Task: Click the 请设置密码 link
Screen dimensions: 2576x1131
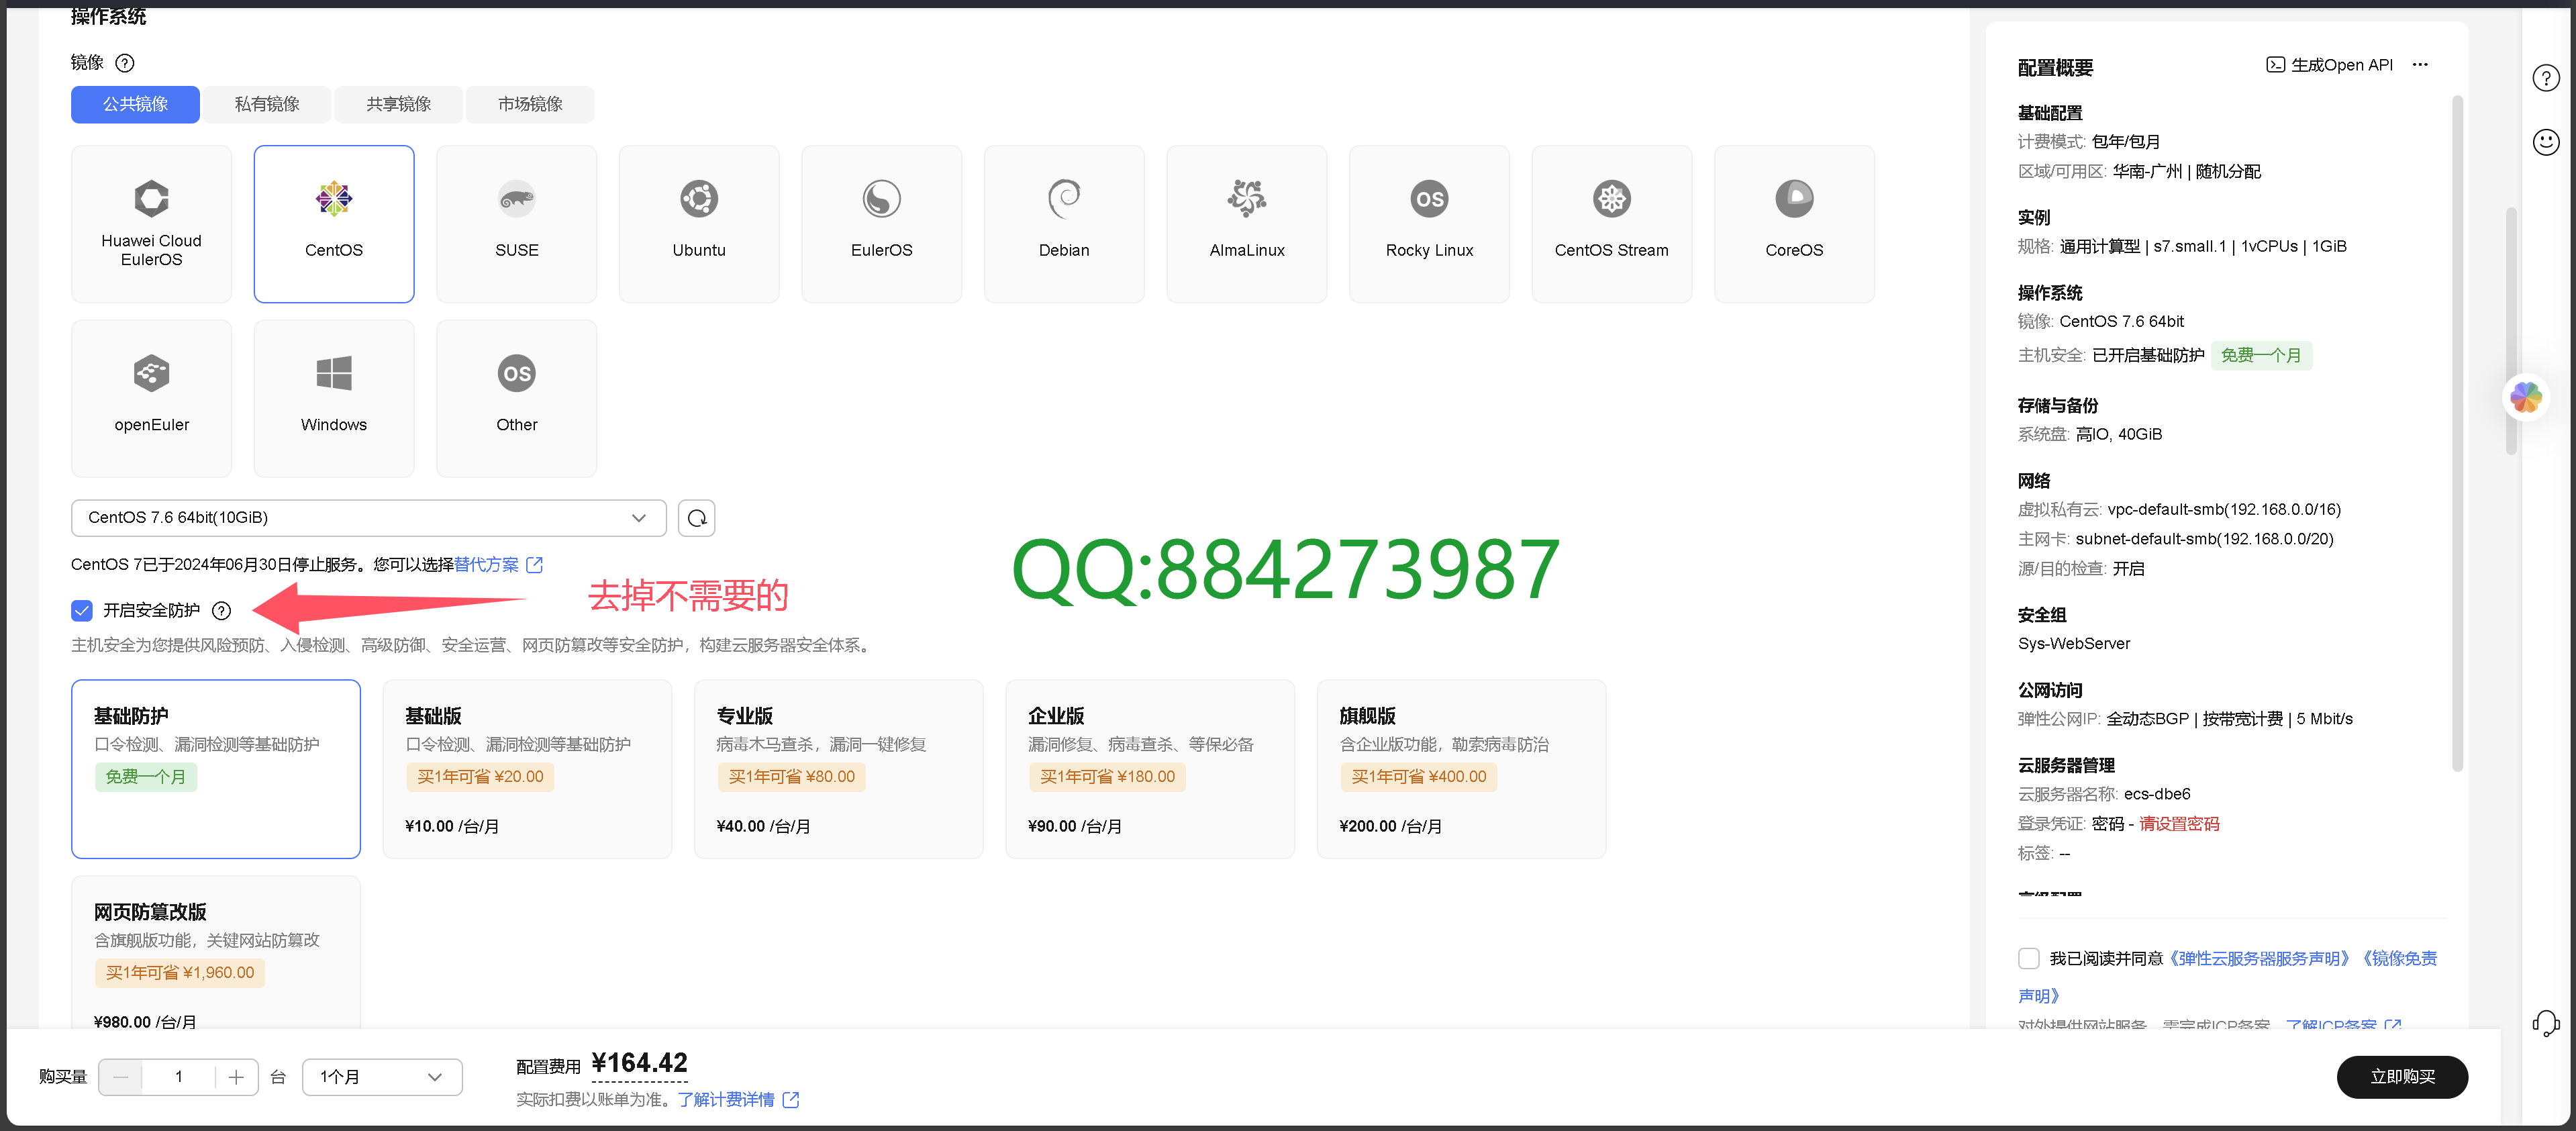Action: (x=2179, y=824)
